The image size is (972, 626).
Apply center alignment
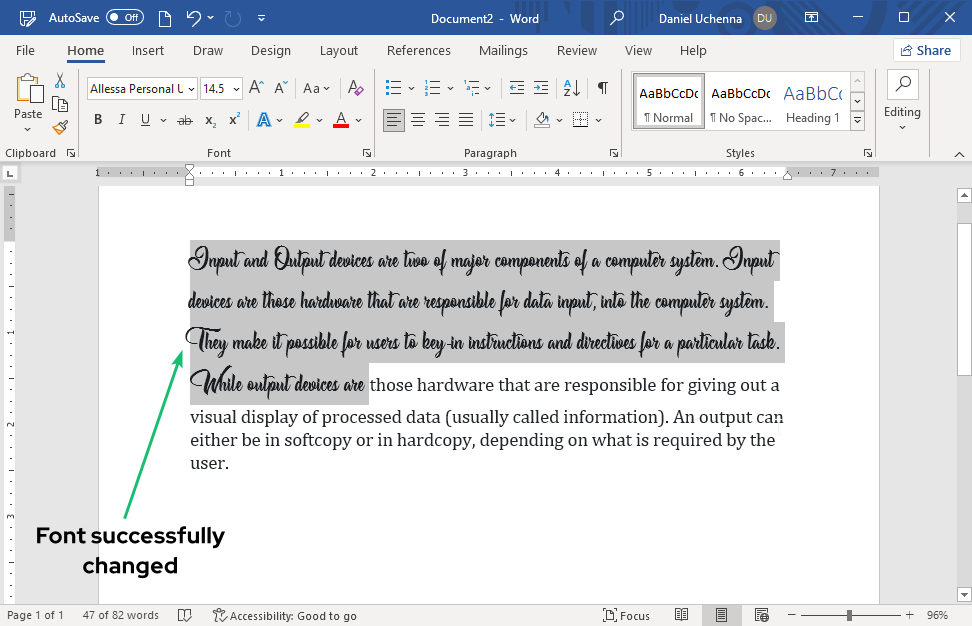coord(417,119)
